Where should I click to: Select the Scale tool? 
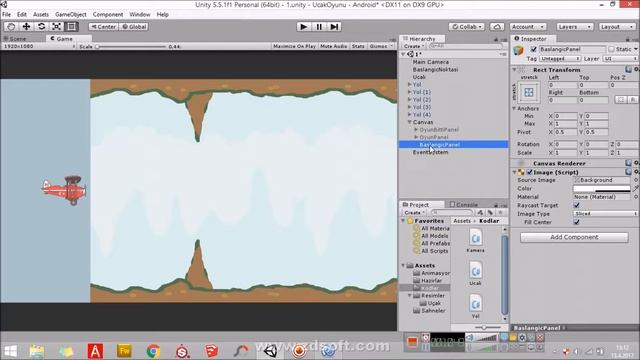click(56, 27)
